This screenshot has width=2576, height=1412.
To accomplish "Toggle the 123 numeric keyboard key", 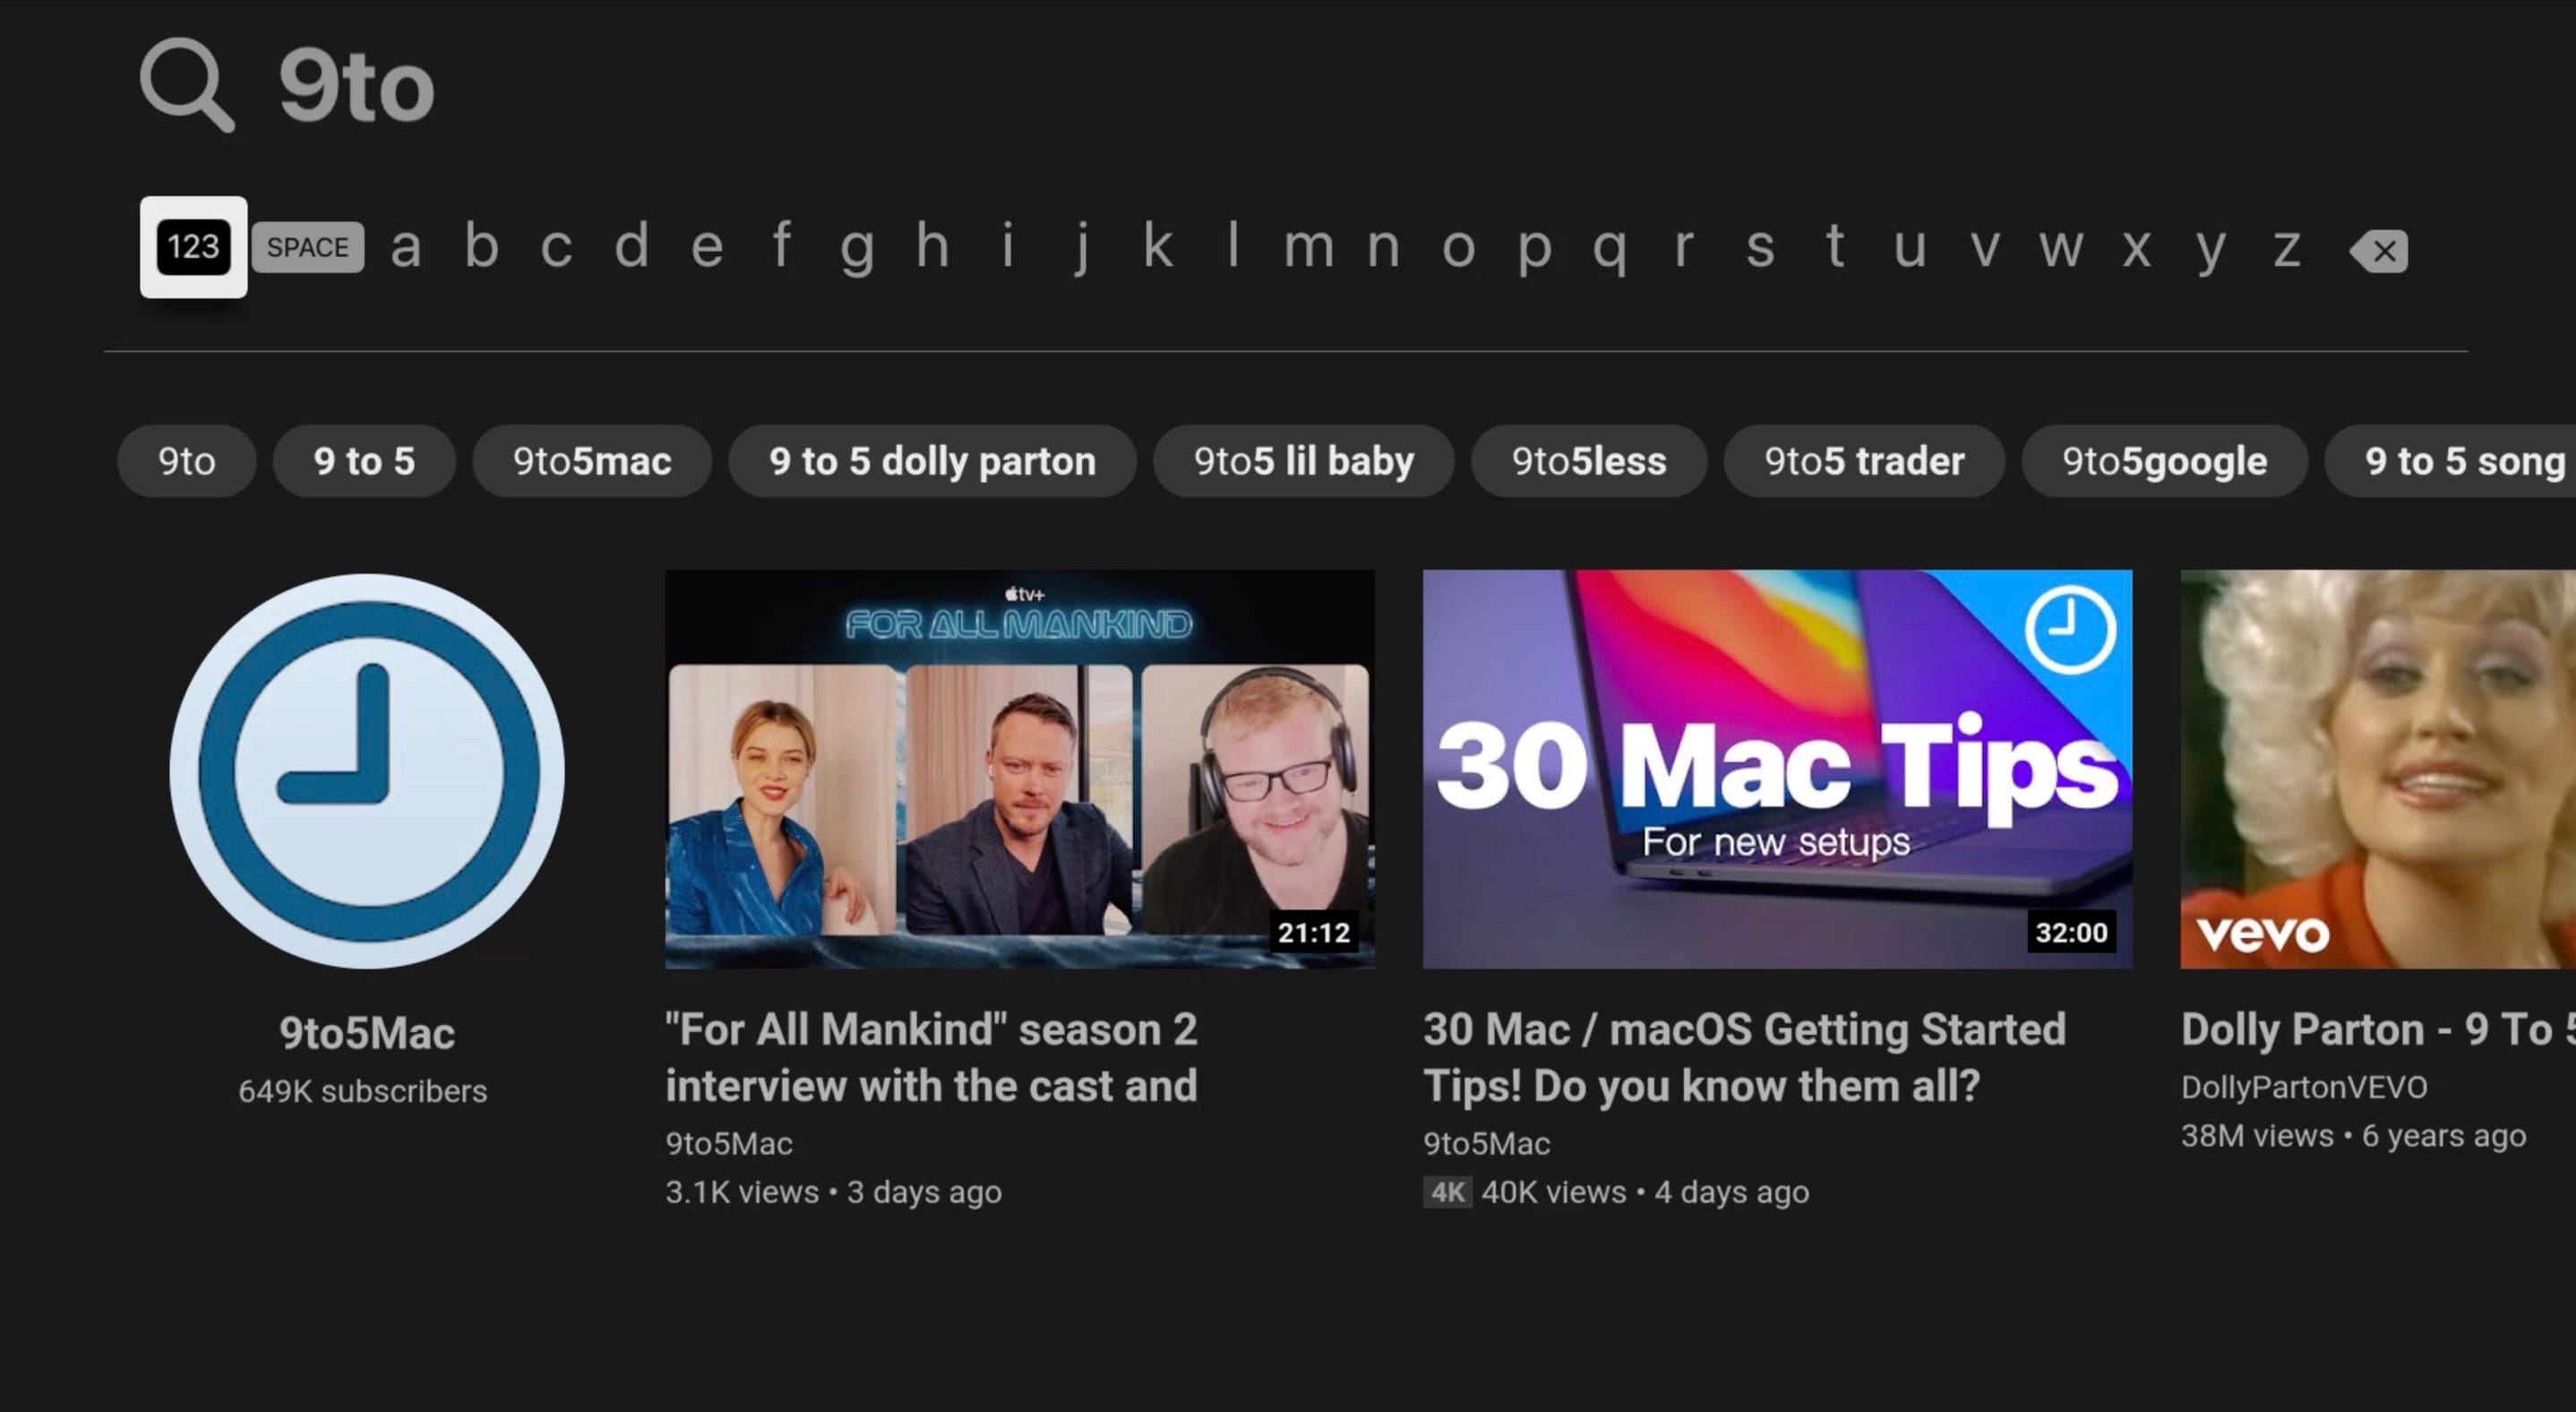I will (x=193, y=247).
